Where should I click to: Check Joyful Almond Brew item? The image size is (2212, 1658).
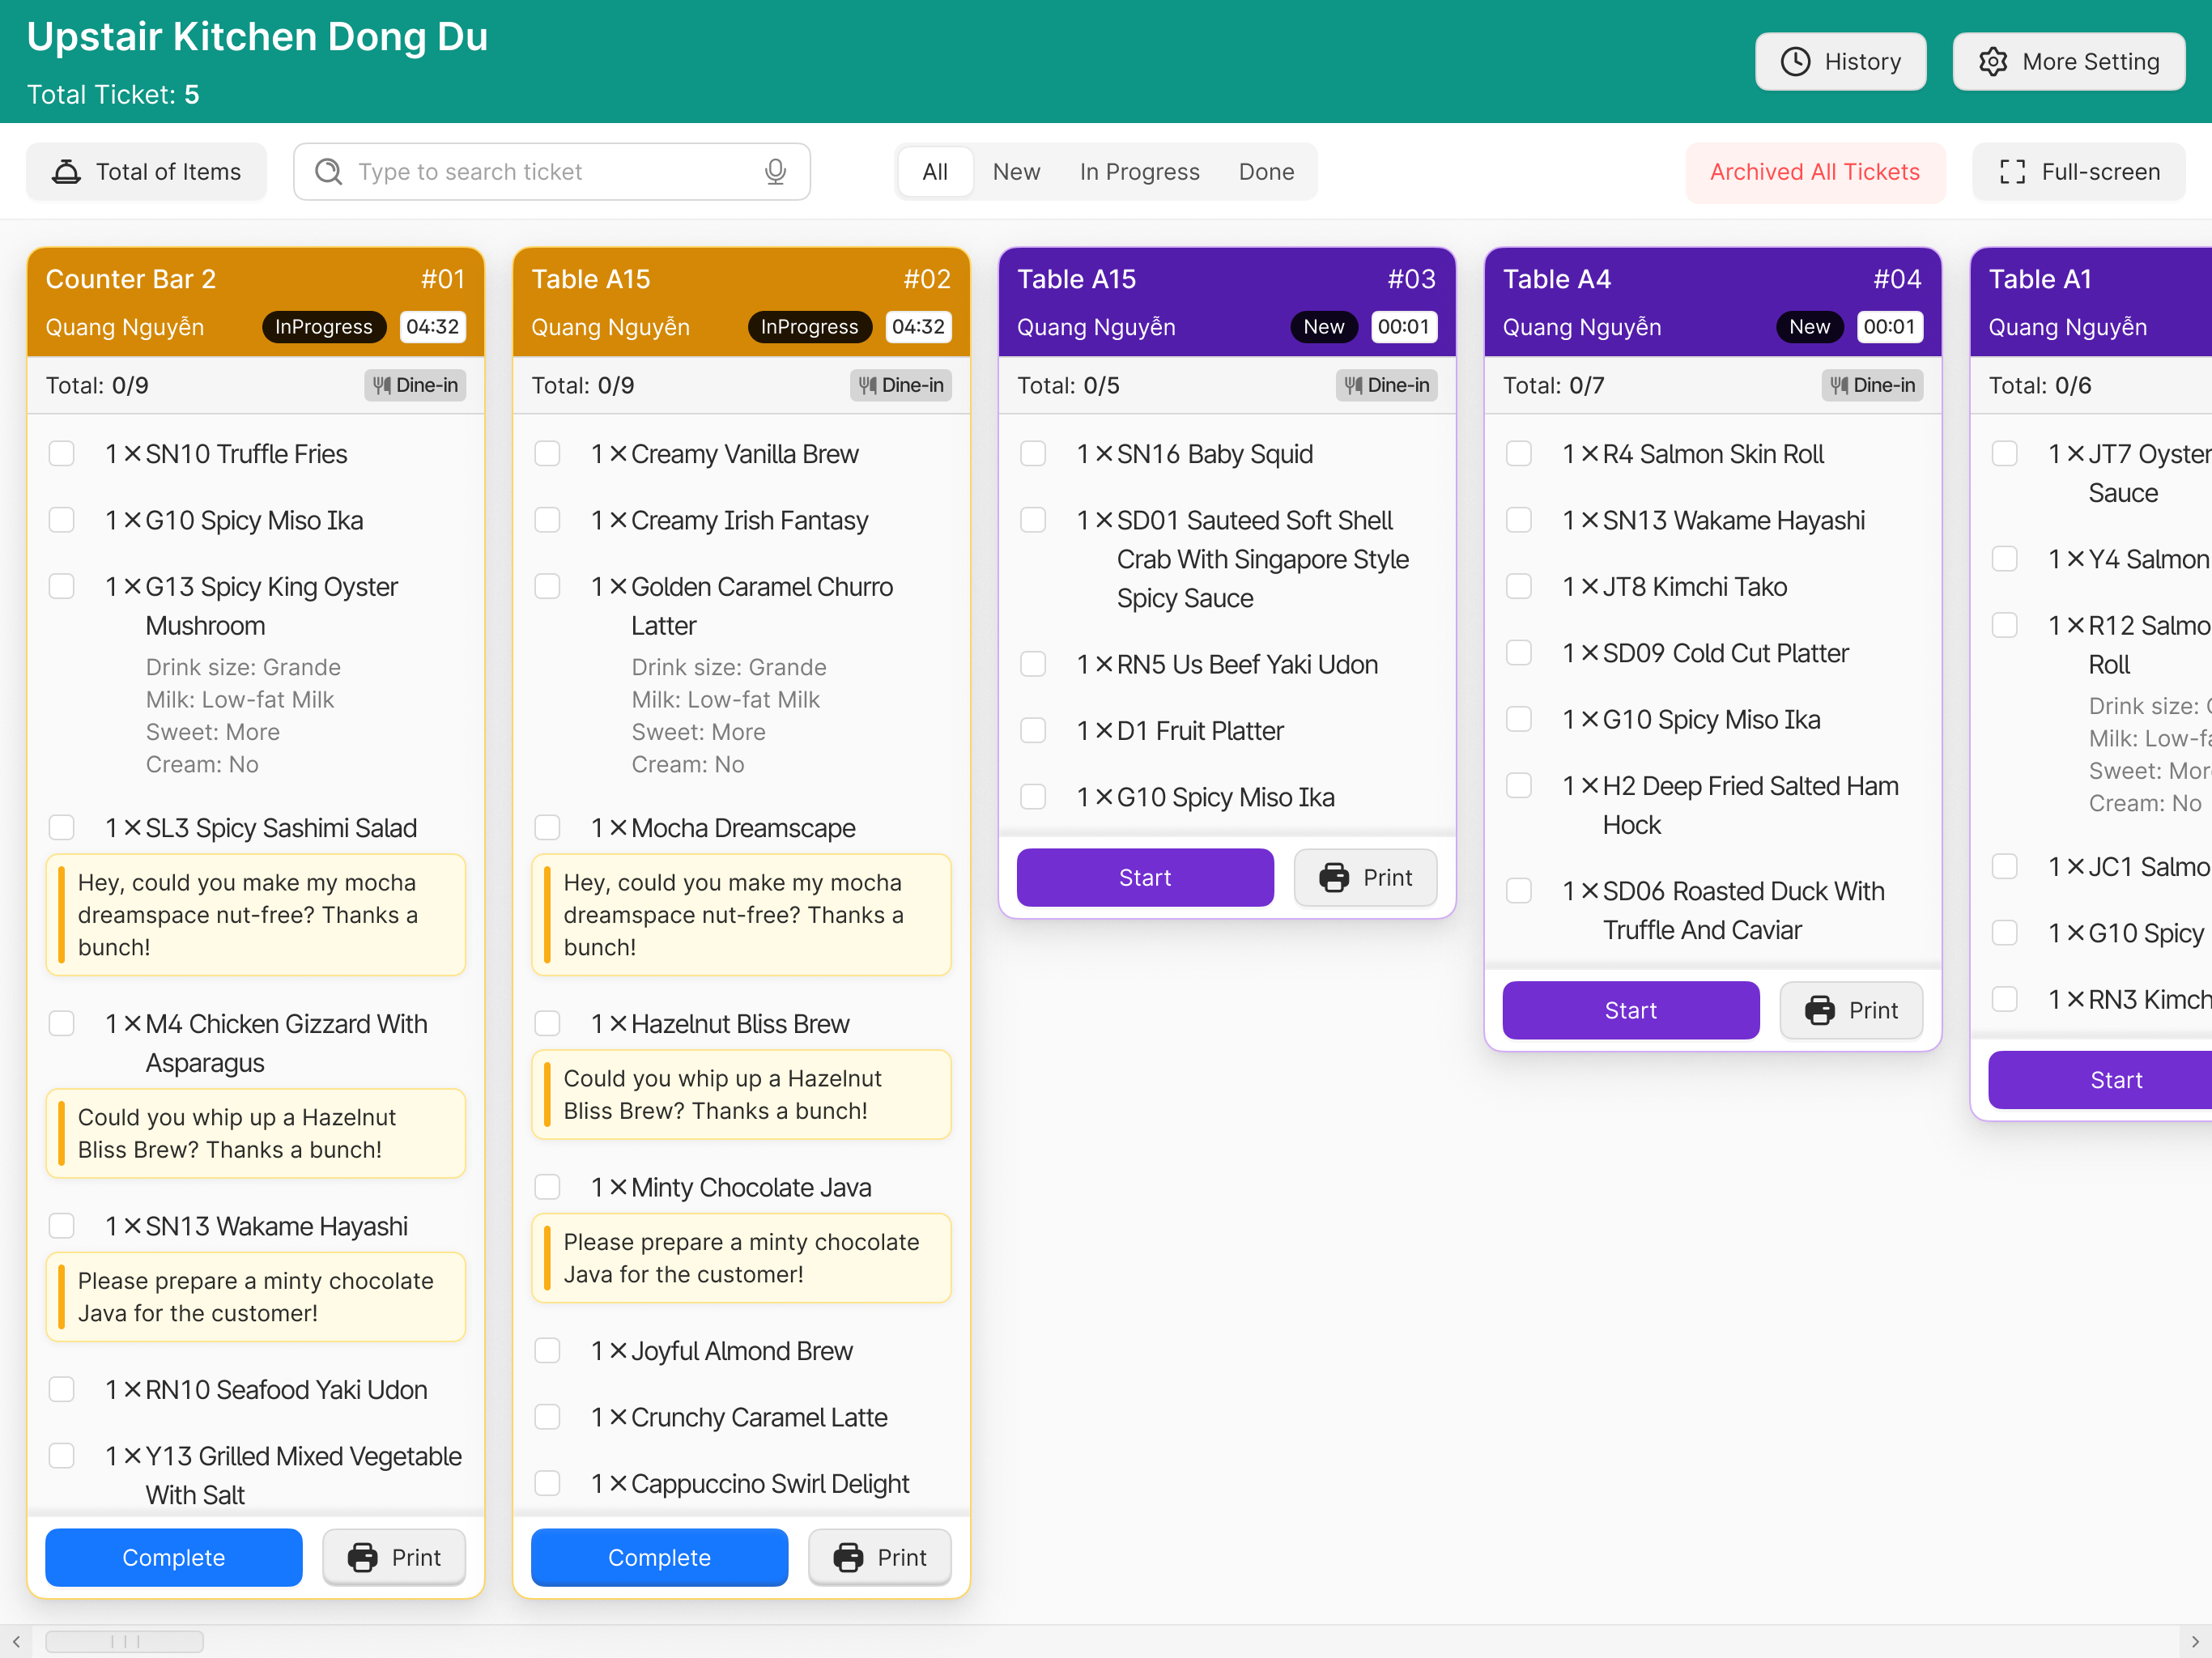click(x=548, y=1351)
